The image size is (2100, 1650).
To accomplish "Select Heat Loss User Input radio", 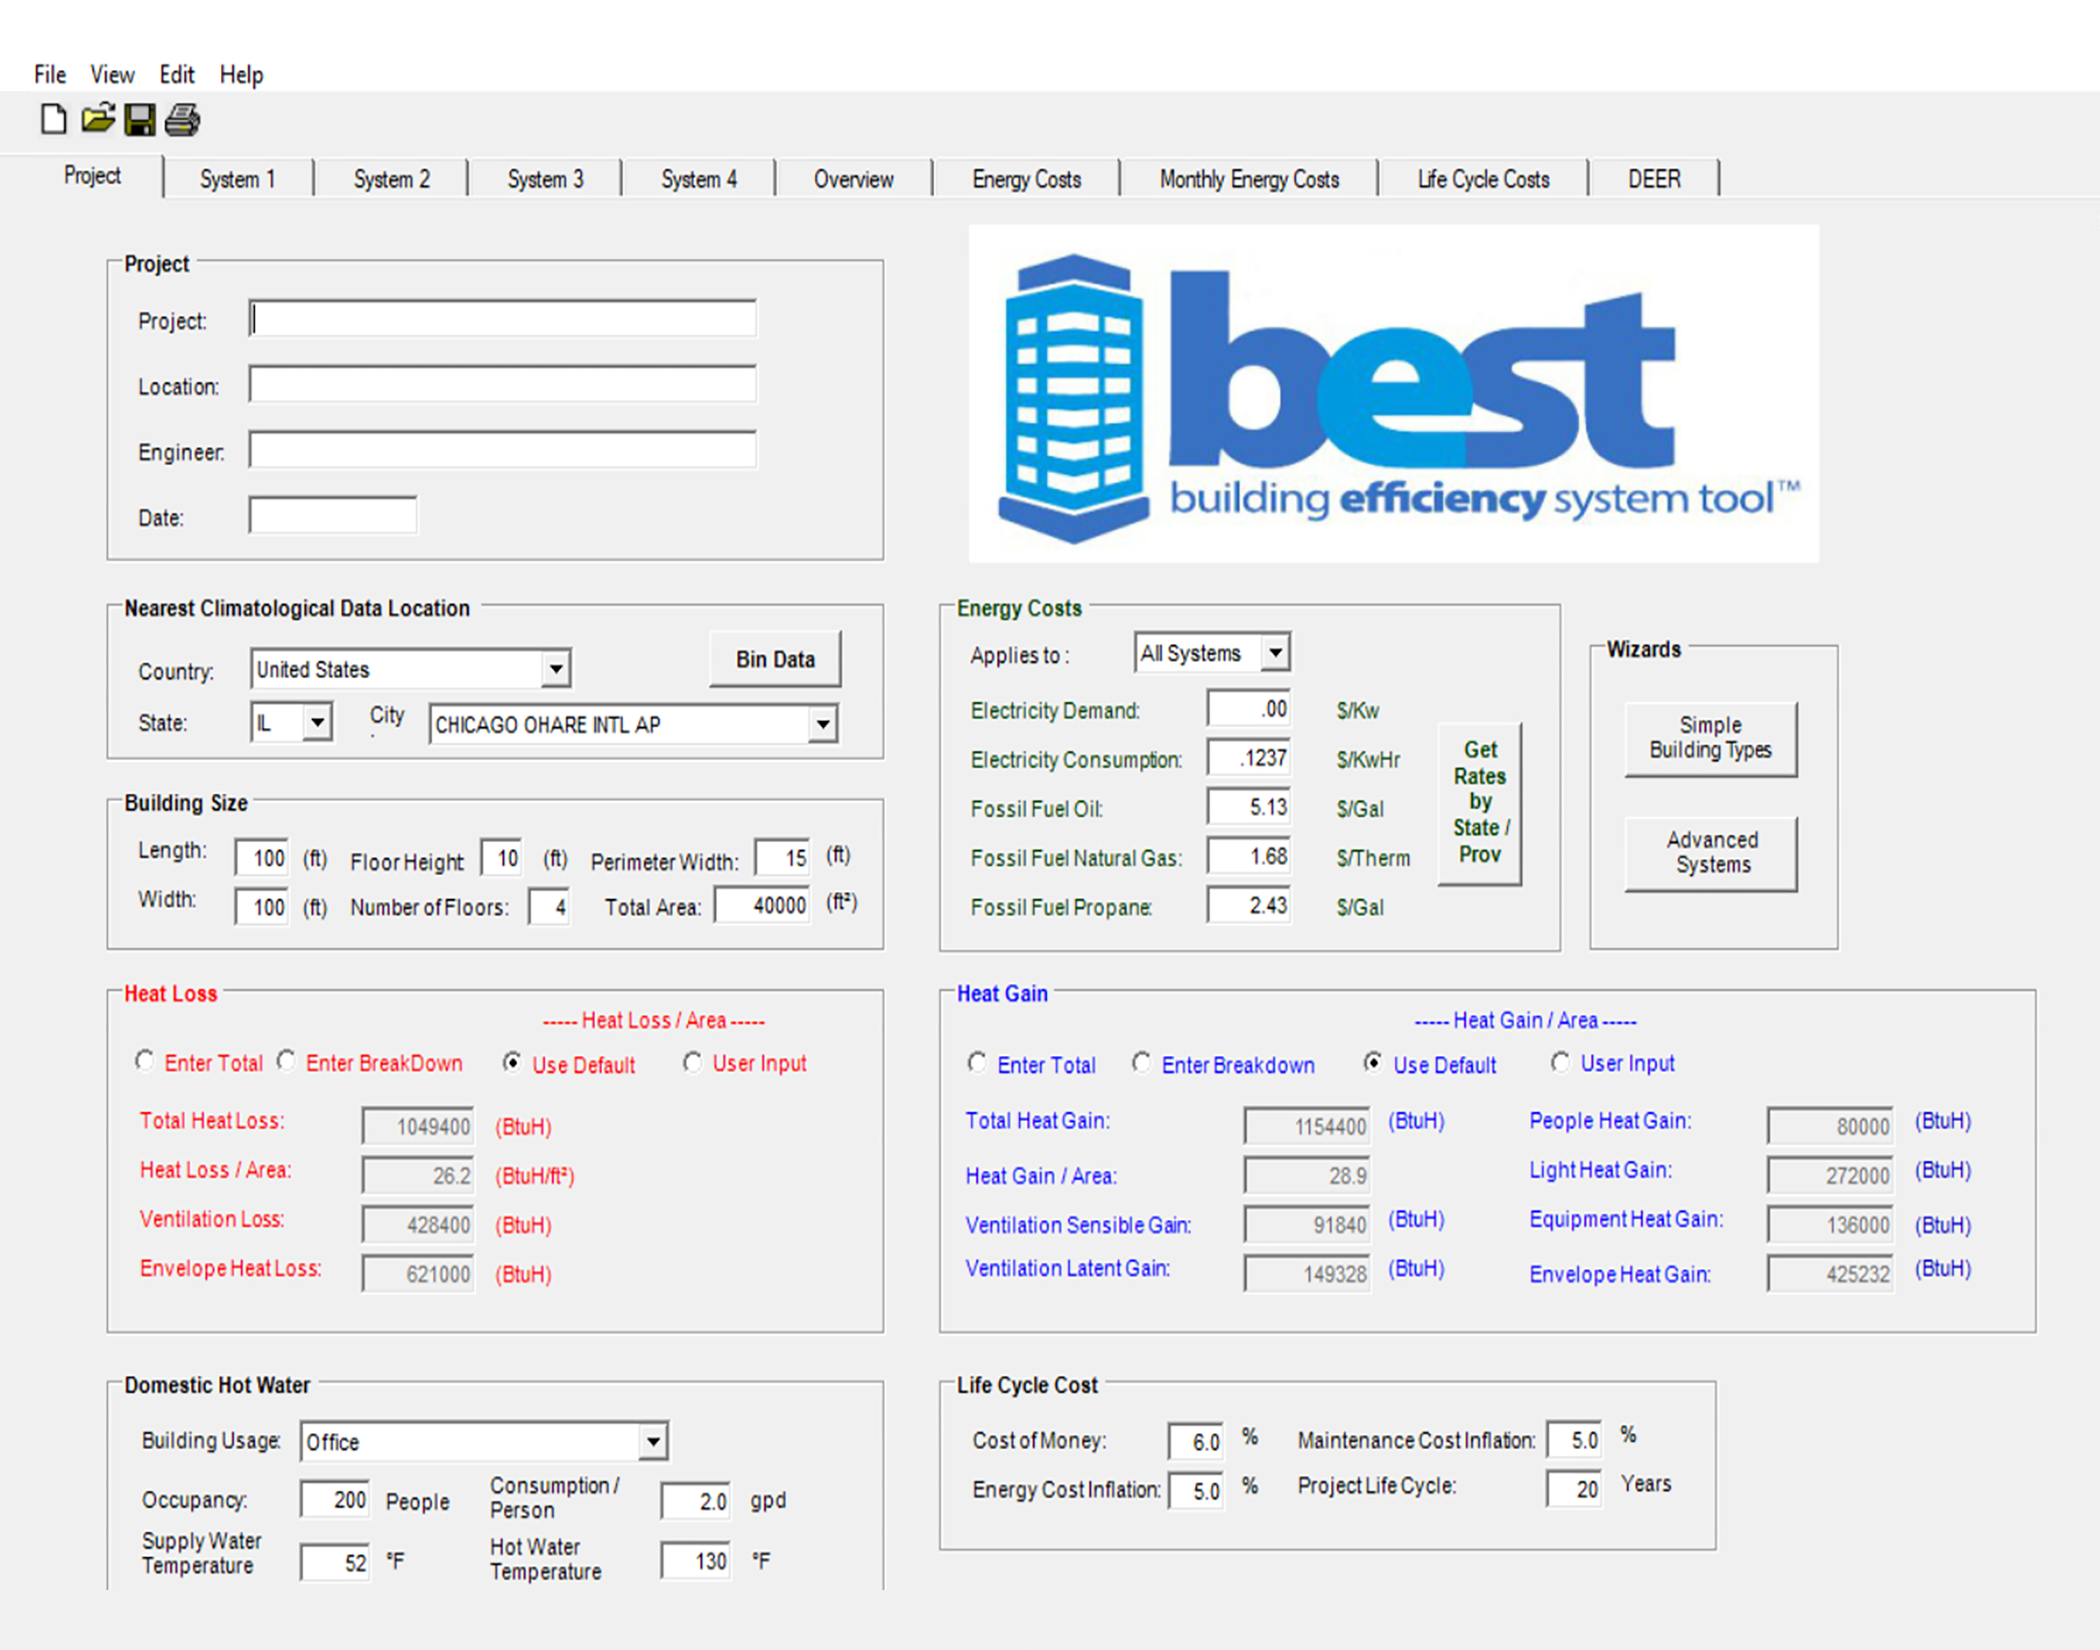I will pos(692,1062).
